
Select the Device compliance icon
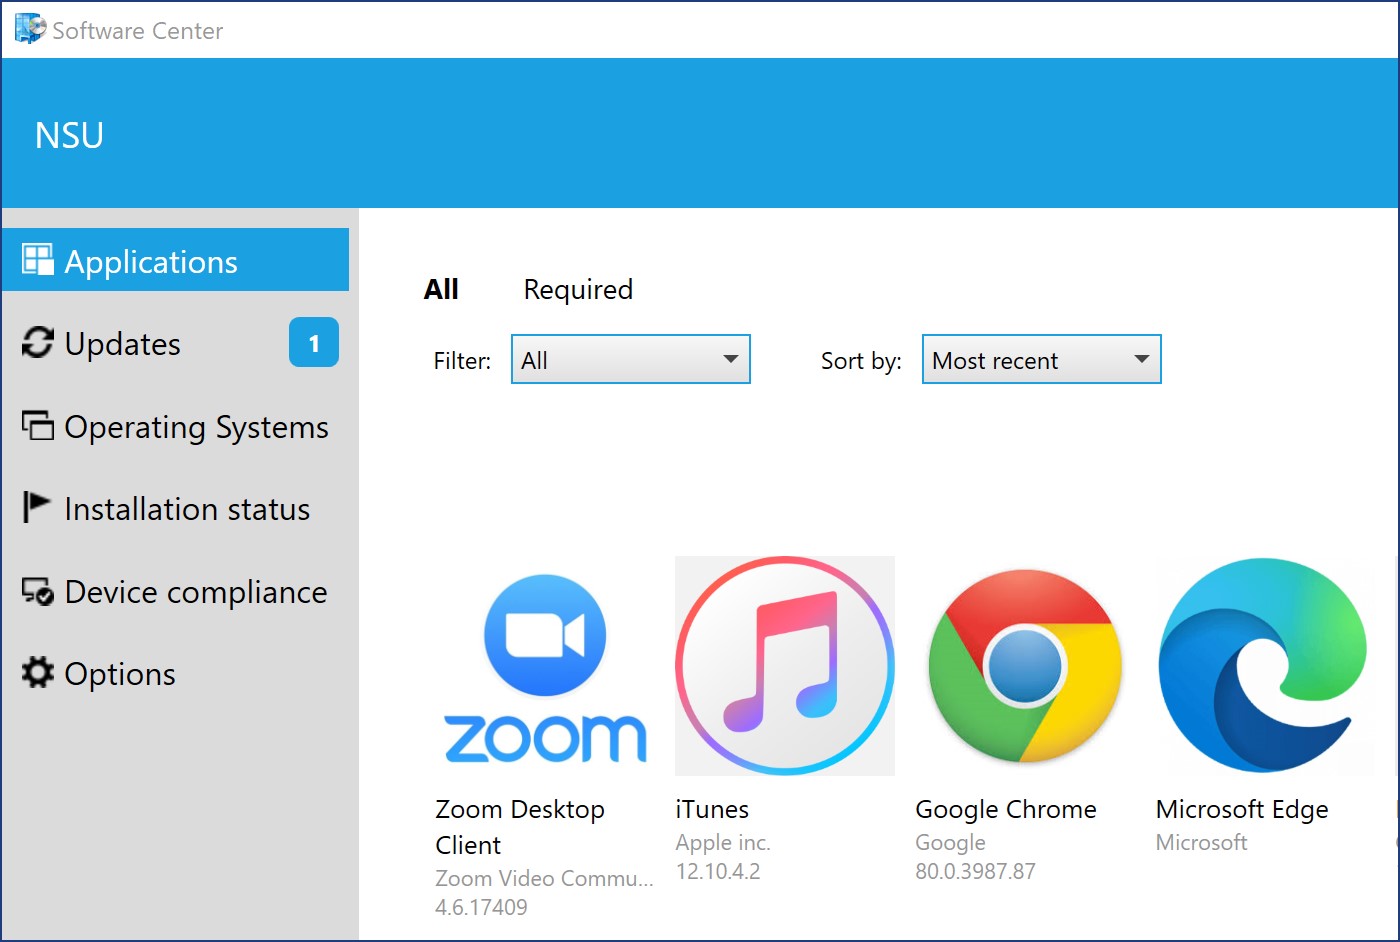[x=35, y=591]
